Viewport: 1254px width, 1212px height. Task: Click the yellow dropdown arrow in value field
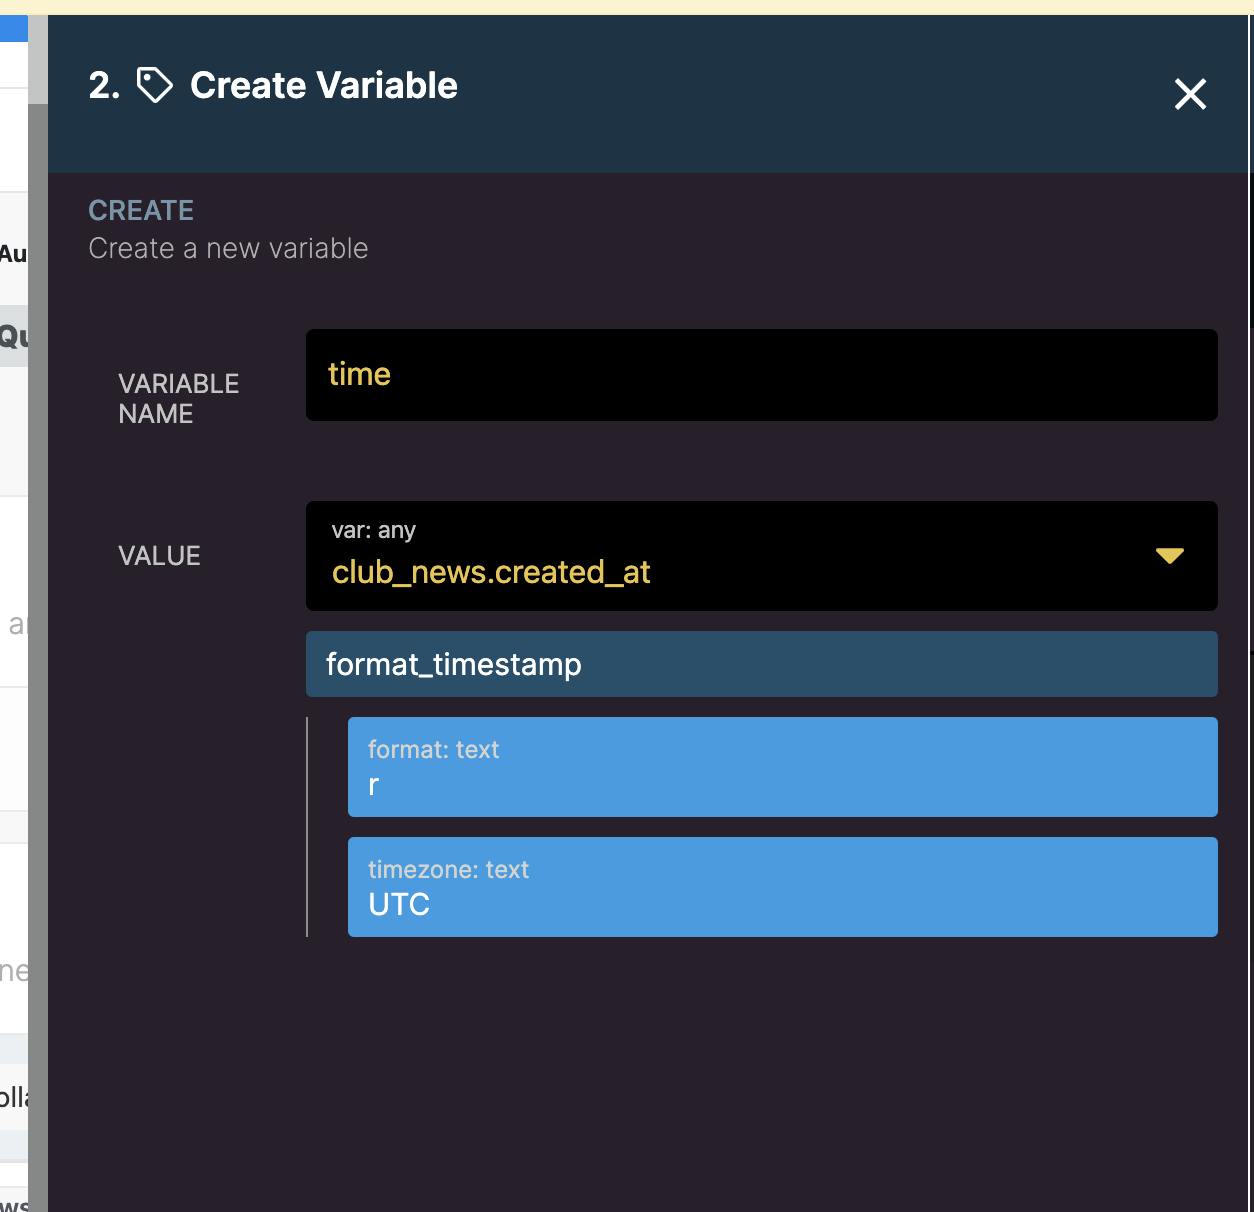point(1169,556)
